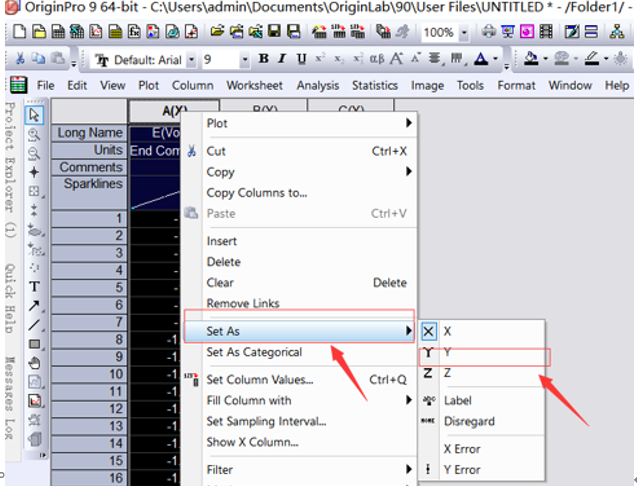Click Decrease Font Size icon
The width and height of the screenshot is (637, 486).
click(x=415, y=59)
